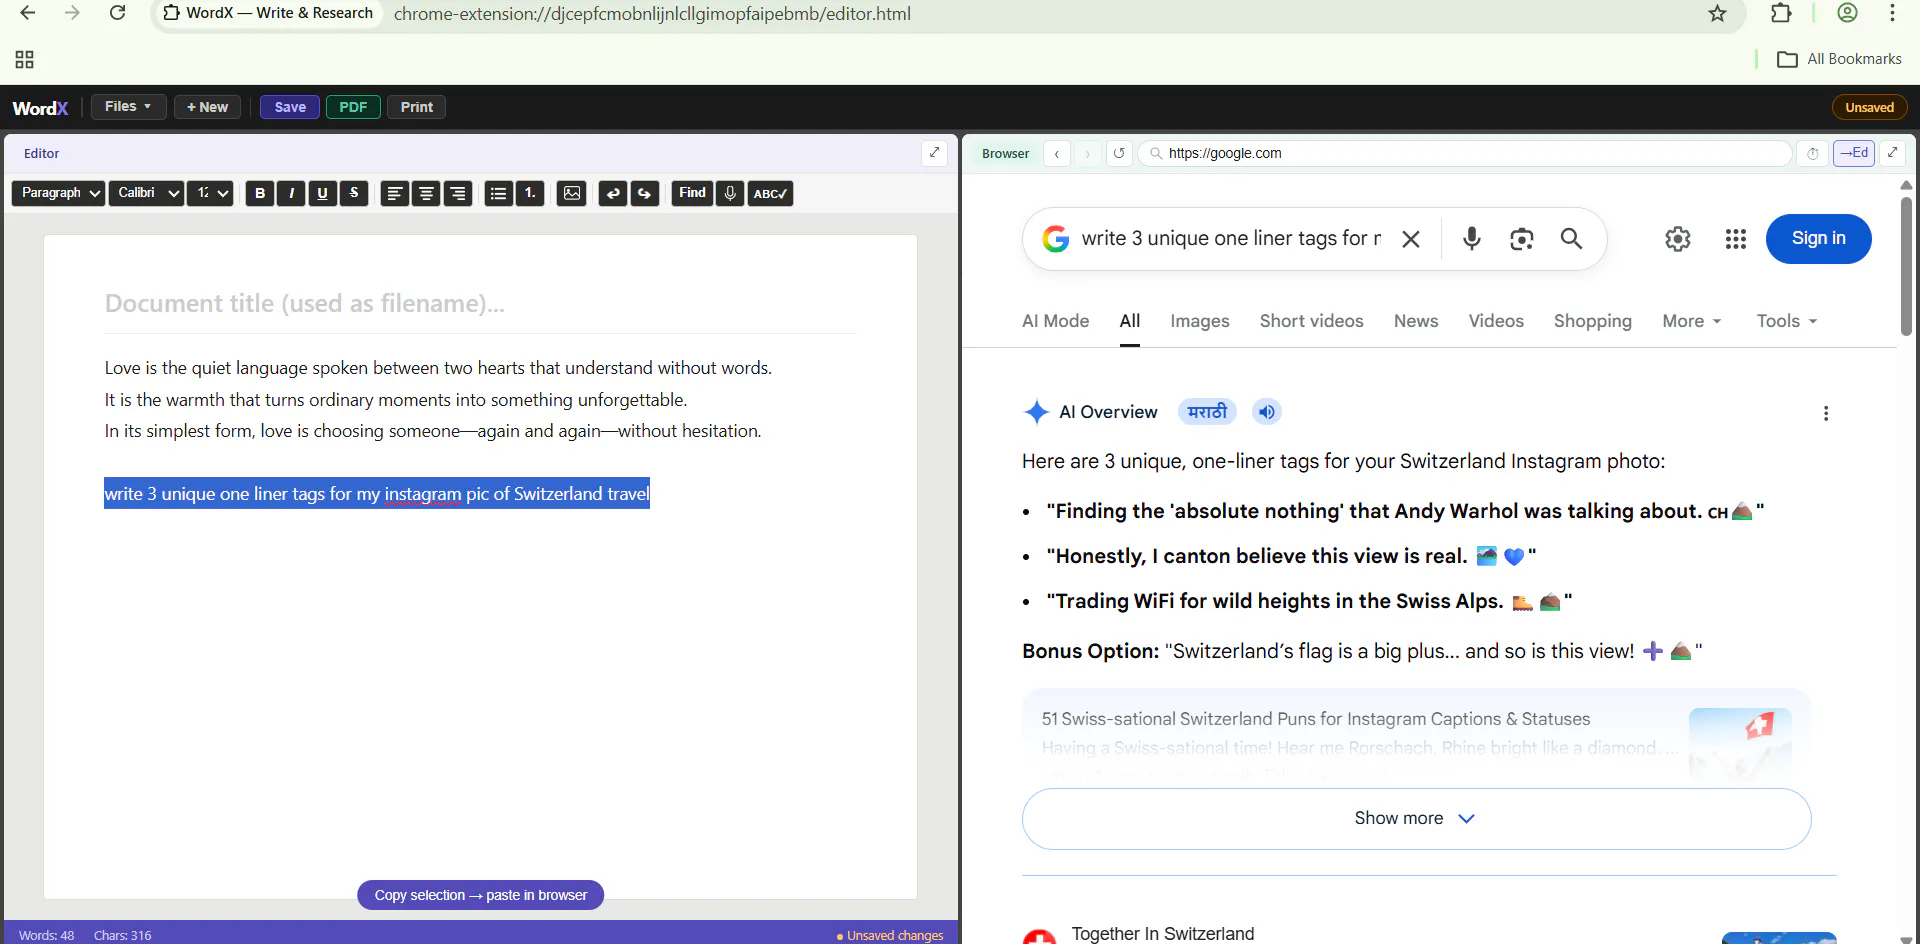Align the text to the right
This screenshot has width=1920, height=944.
click(458, 193)
